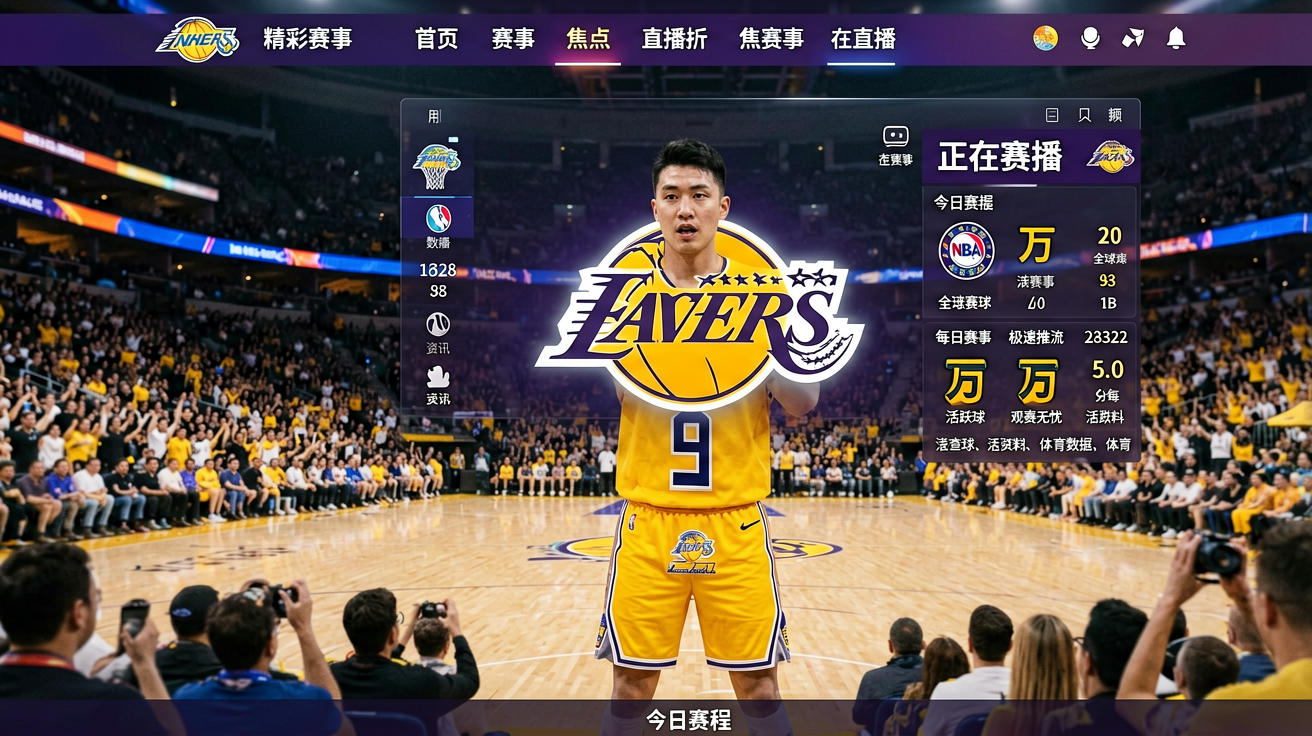Click the 今日赛握 section heading
1312x736 pixels.
[x=964, y=202]
